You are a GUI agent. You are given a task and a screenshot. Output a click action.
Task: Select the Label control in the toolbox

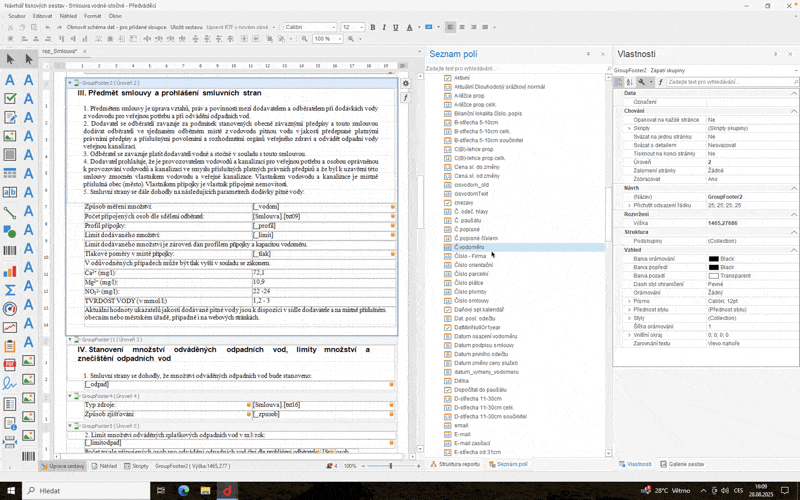pyautogui.click(x=10, y=80)
